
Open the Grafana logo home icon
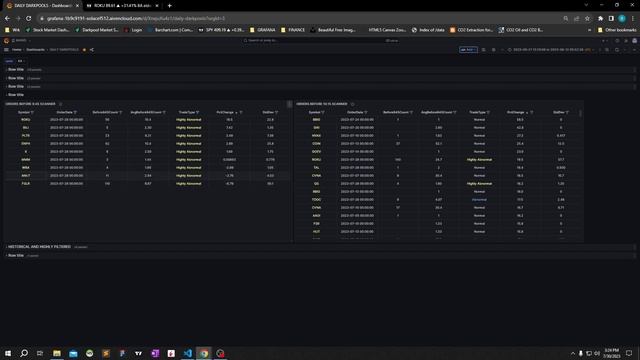point(6,41)
